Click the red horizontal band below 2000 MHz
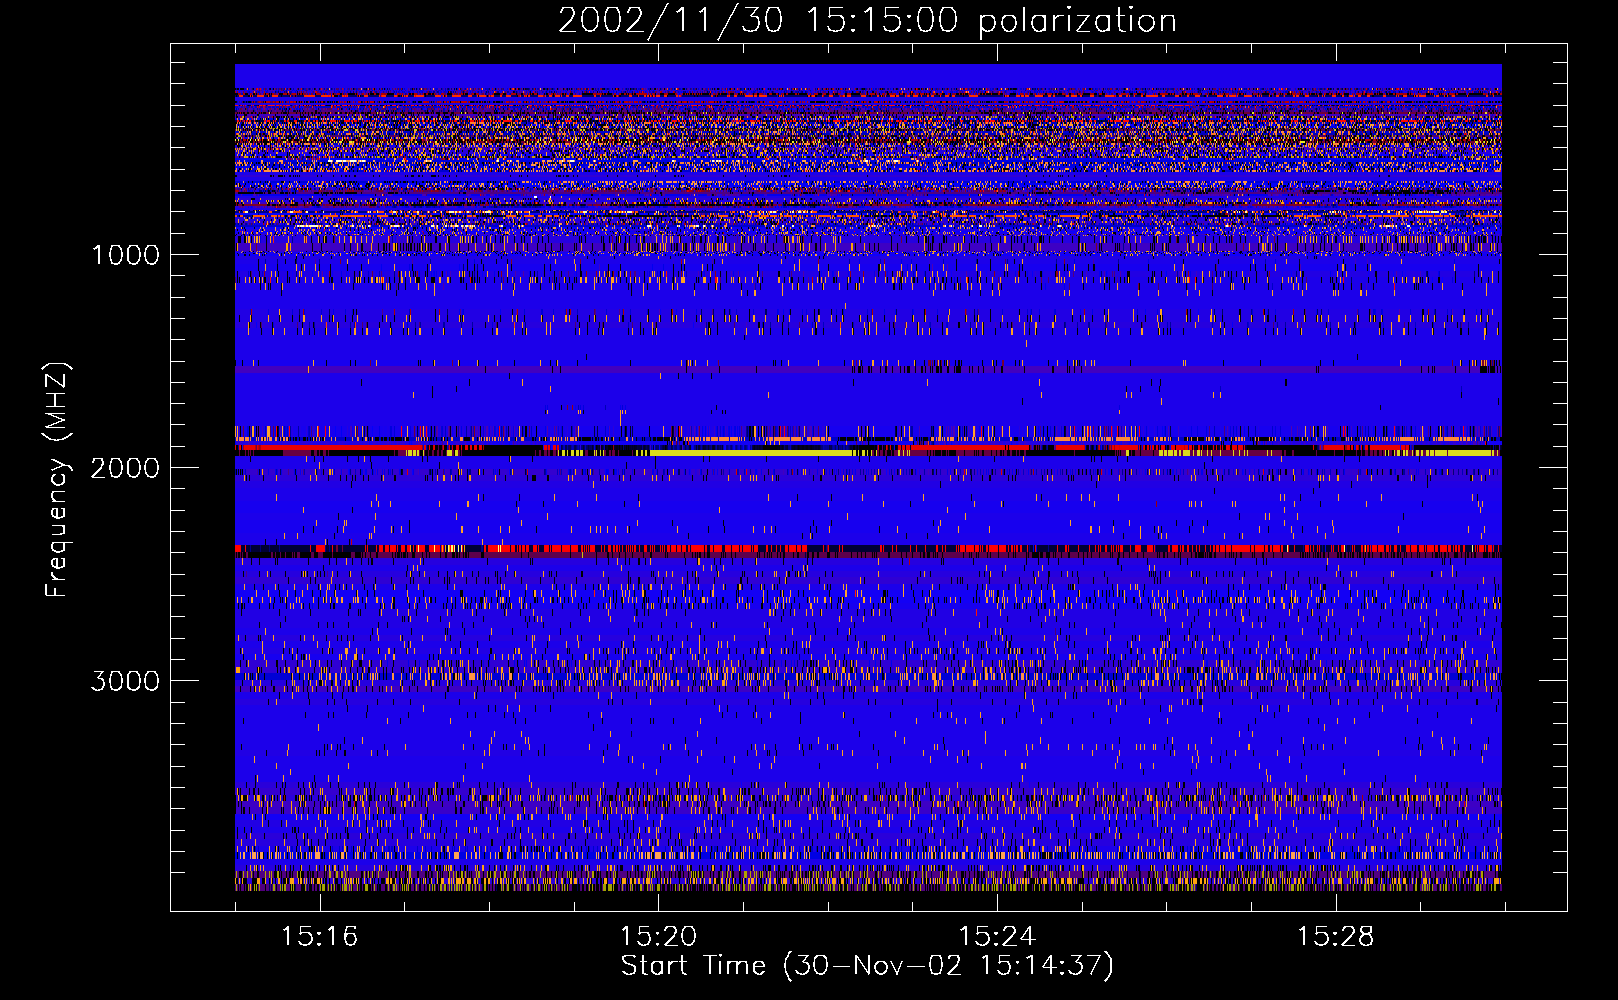Screen dimensions: 1618x1000 click(868, 549)
